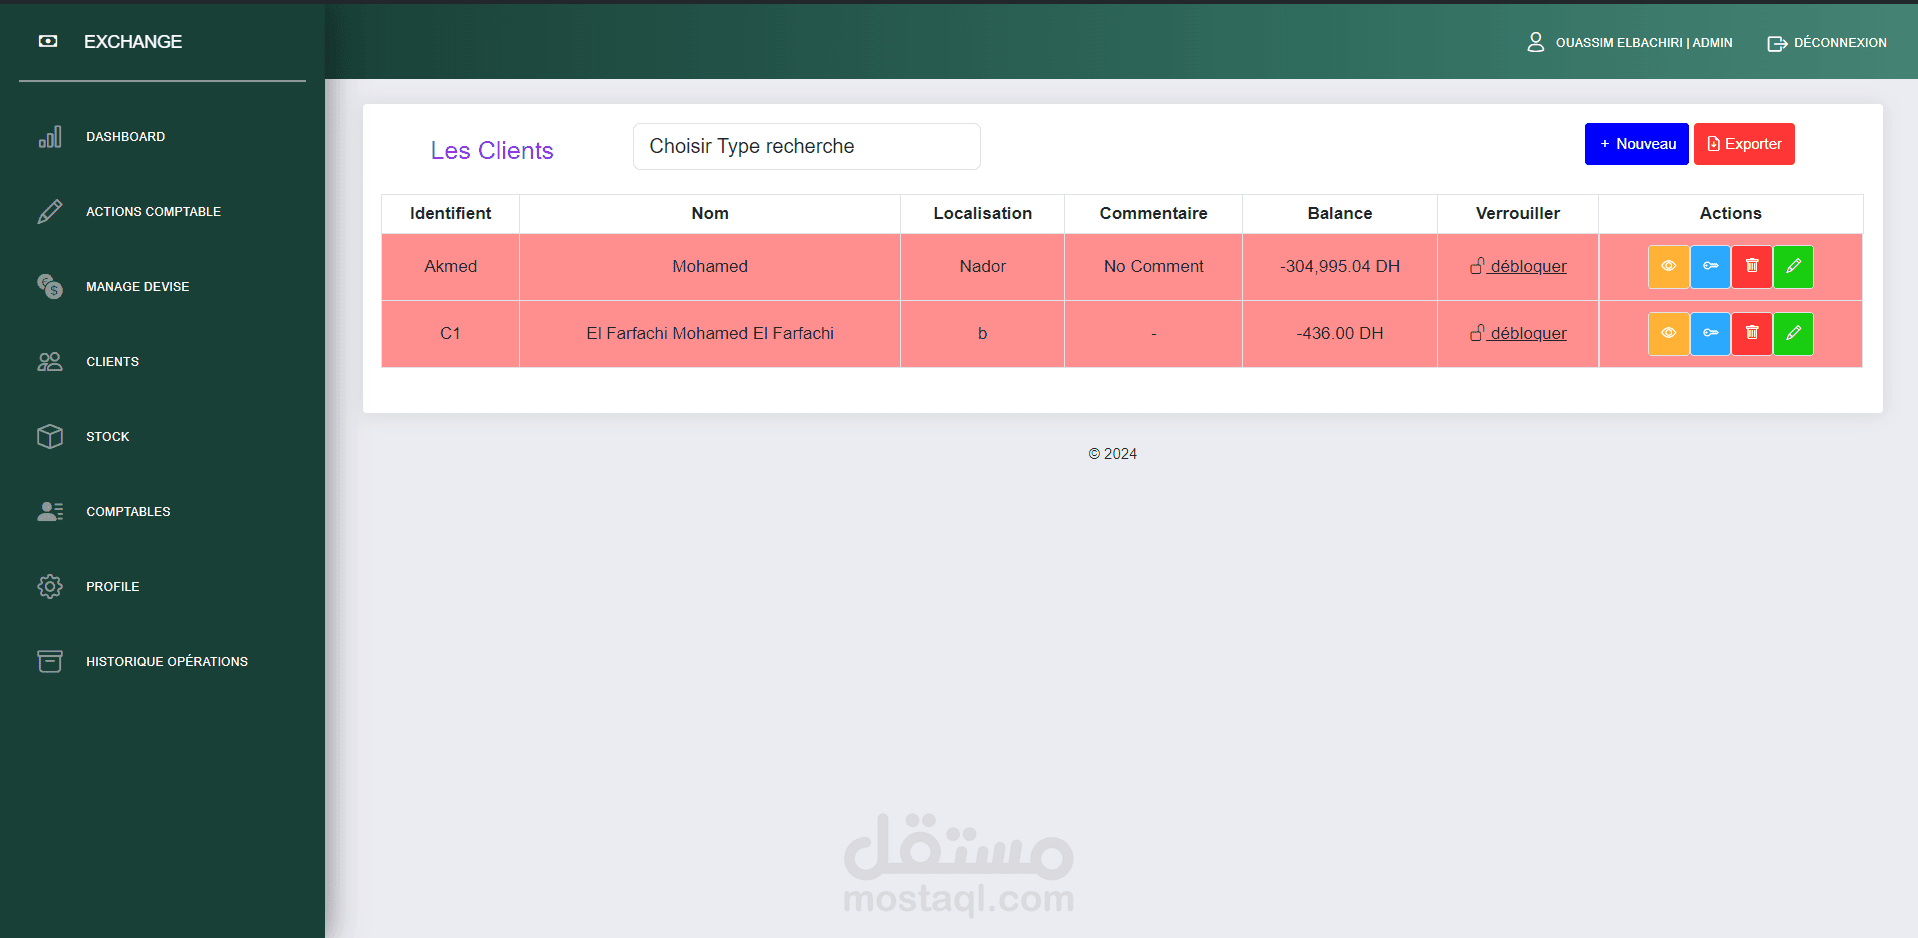Delete client Akmed with trash icon
The height and width of the screenshot is (938, 1918).
(1752, 267)
